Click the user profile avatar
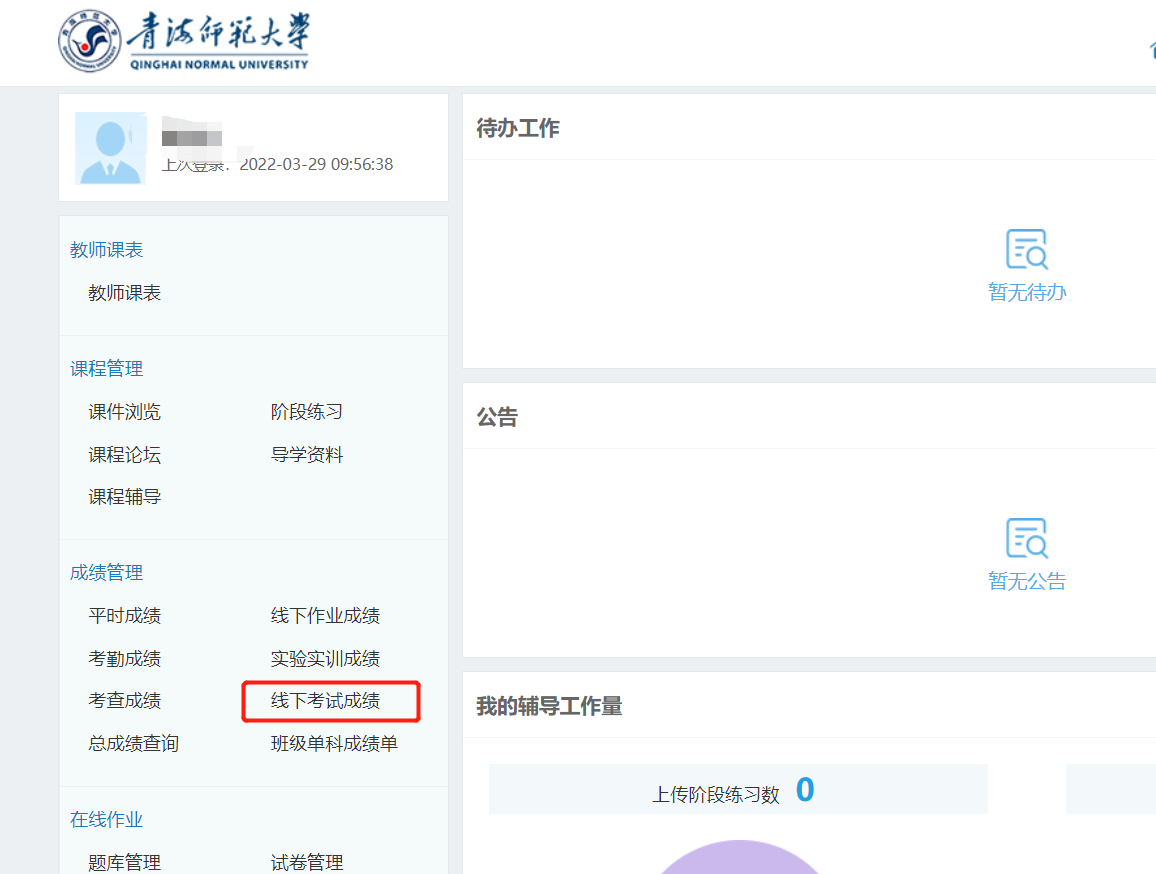Viewport: 1156px width, 874px height. [x=110, y=148]
